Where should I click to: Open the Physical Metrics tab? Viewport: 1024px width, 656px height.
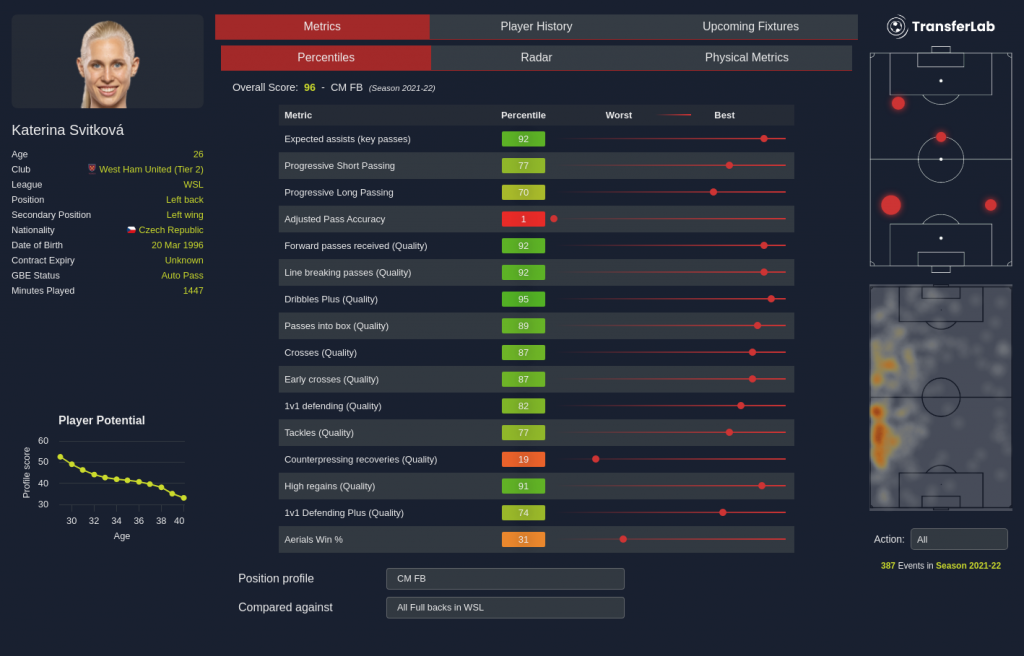[x=746, y=58]
